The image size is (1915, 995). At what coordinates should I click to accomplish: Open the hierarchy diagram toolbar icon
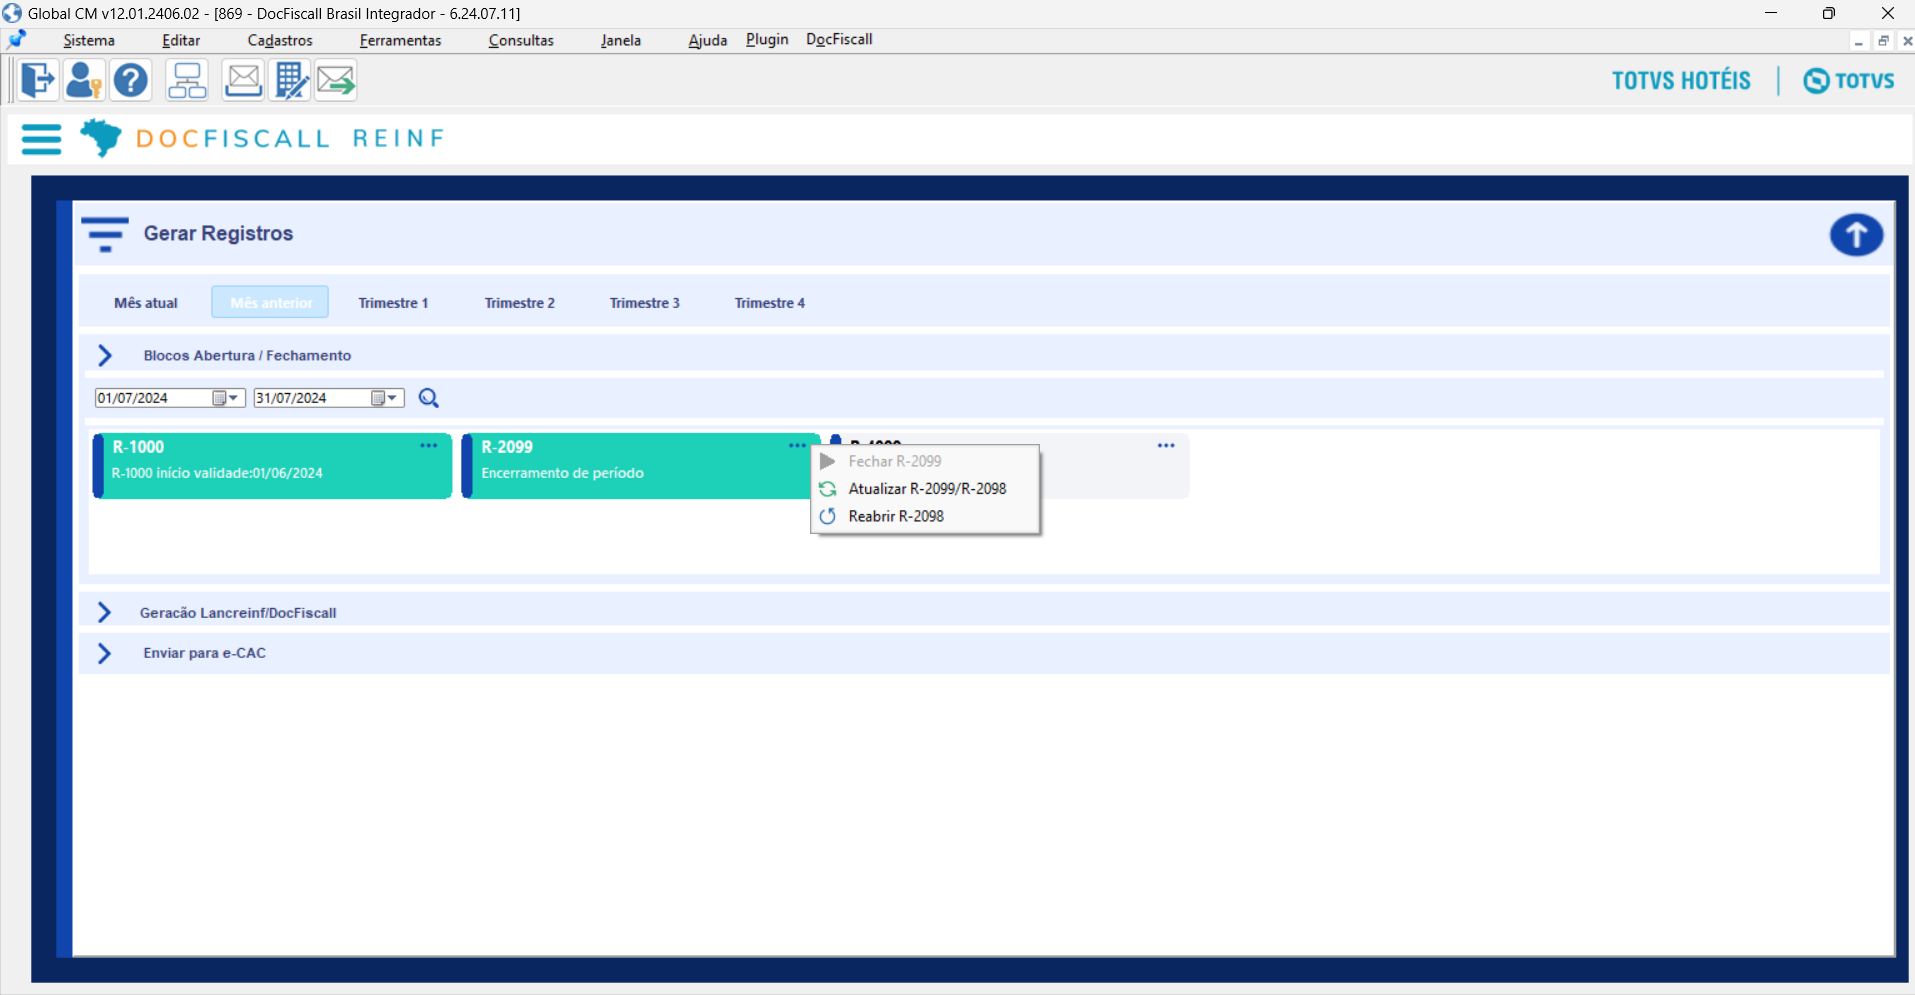coord(187,80)
